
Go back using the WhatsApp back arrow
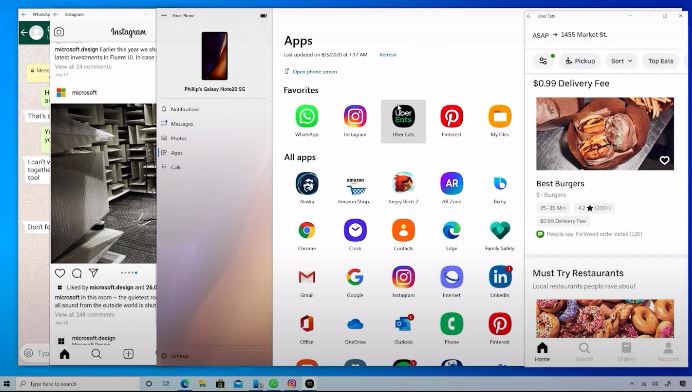click(x=24, y=32)
